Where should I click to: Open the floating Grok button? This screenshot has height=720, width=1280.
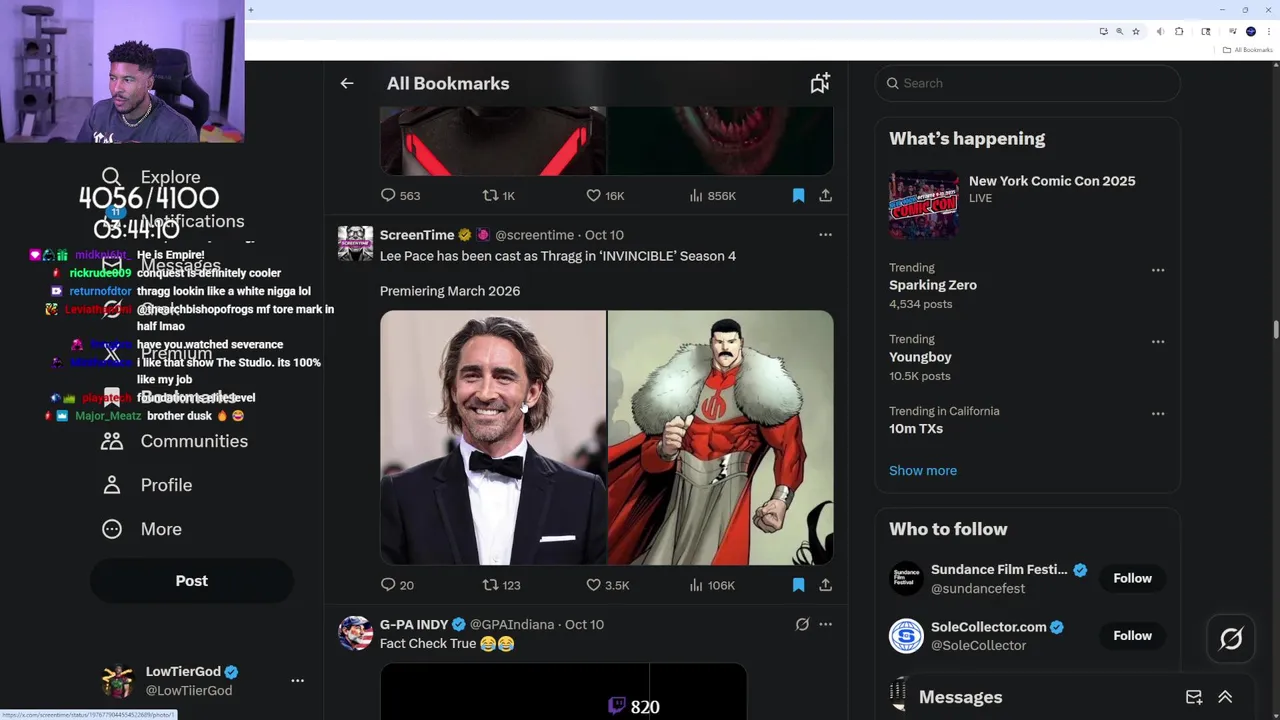1231,638
